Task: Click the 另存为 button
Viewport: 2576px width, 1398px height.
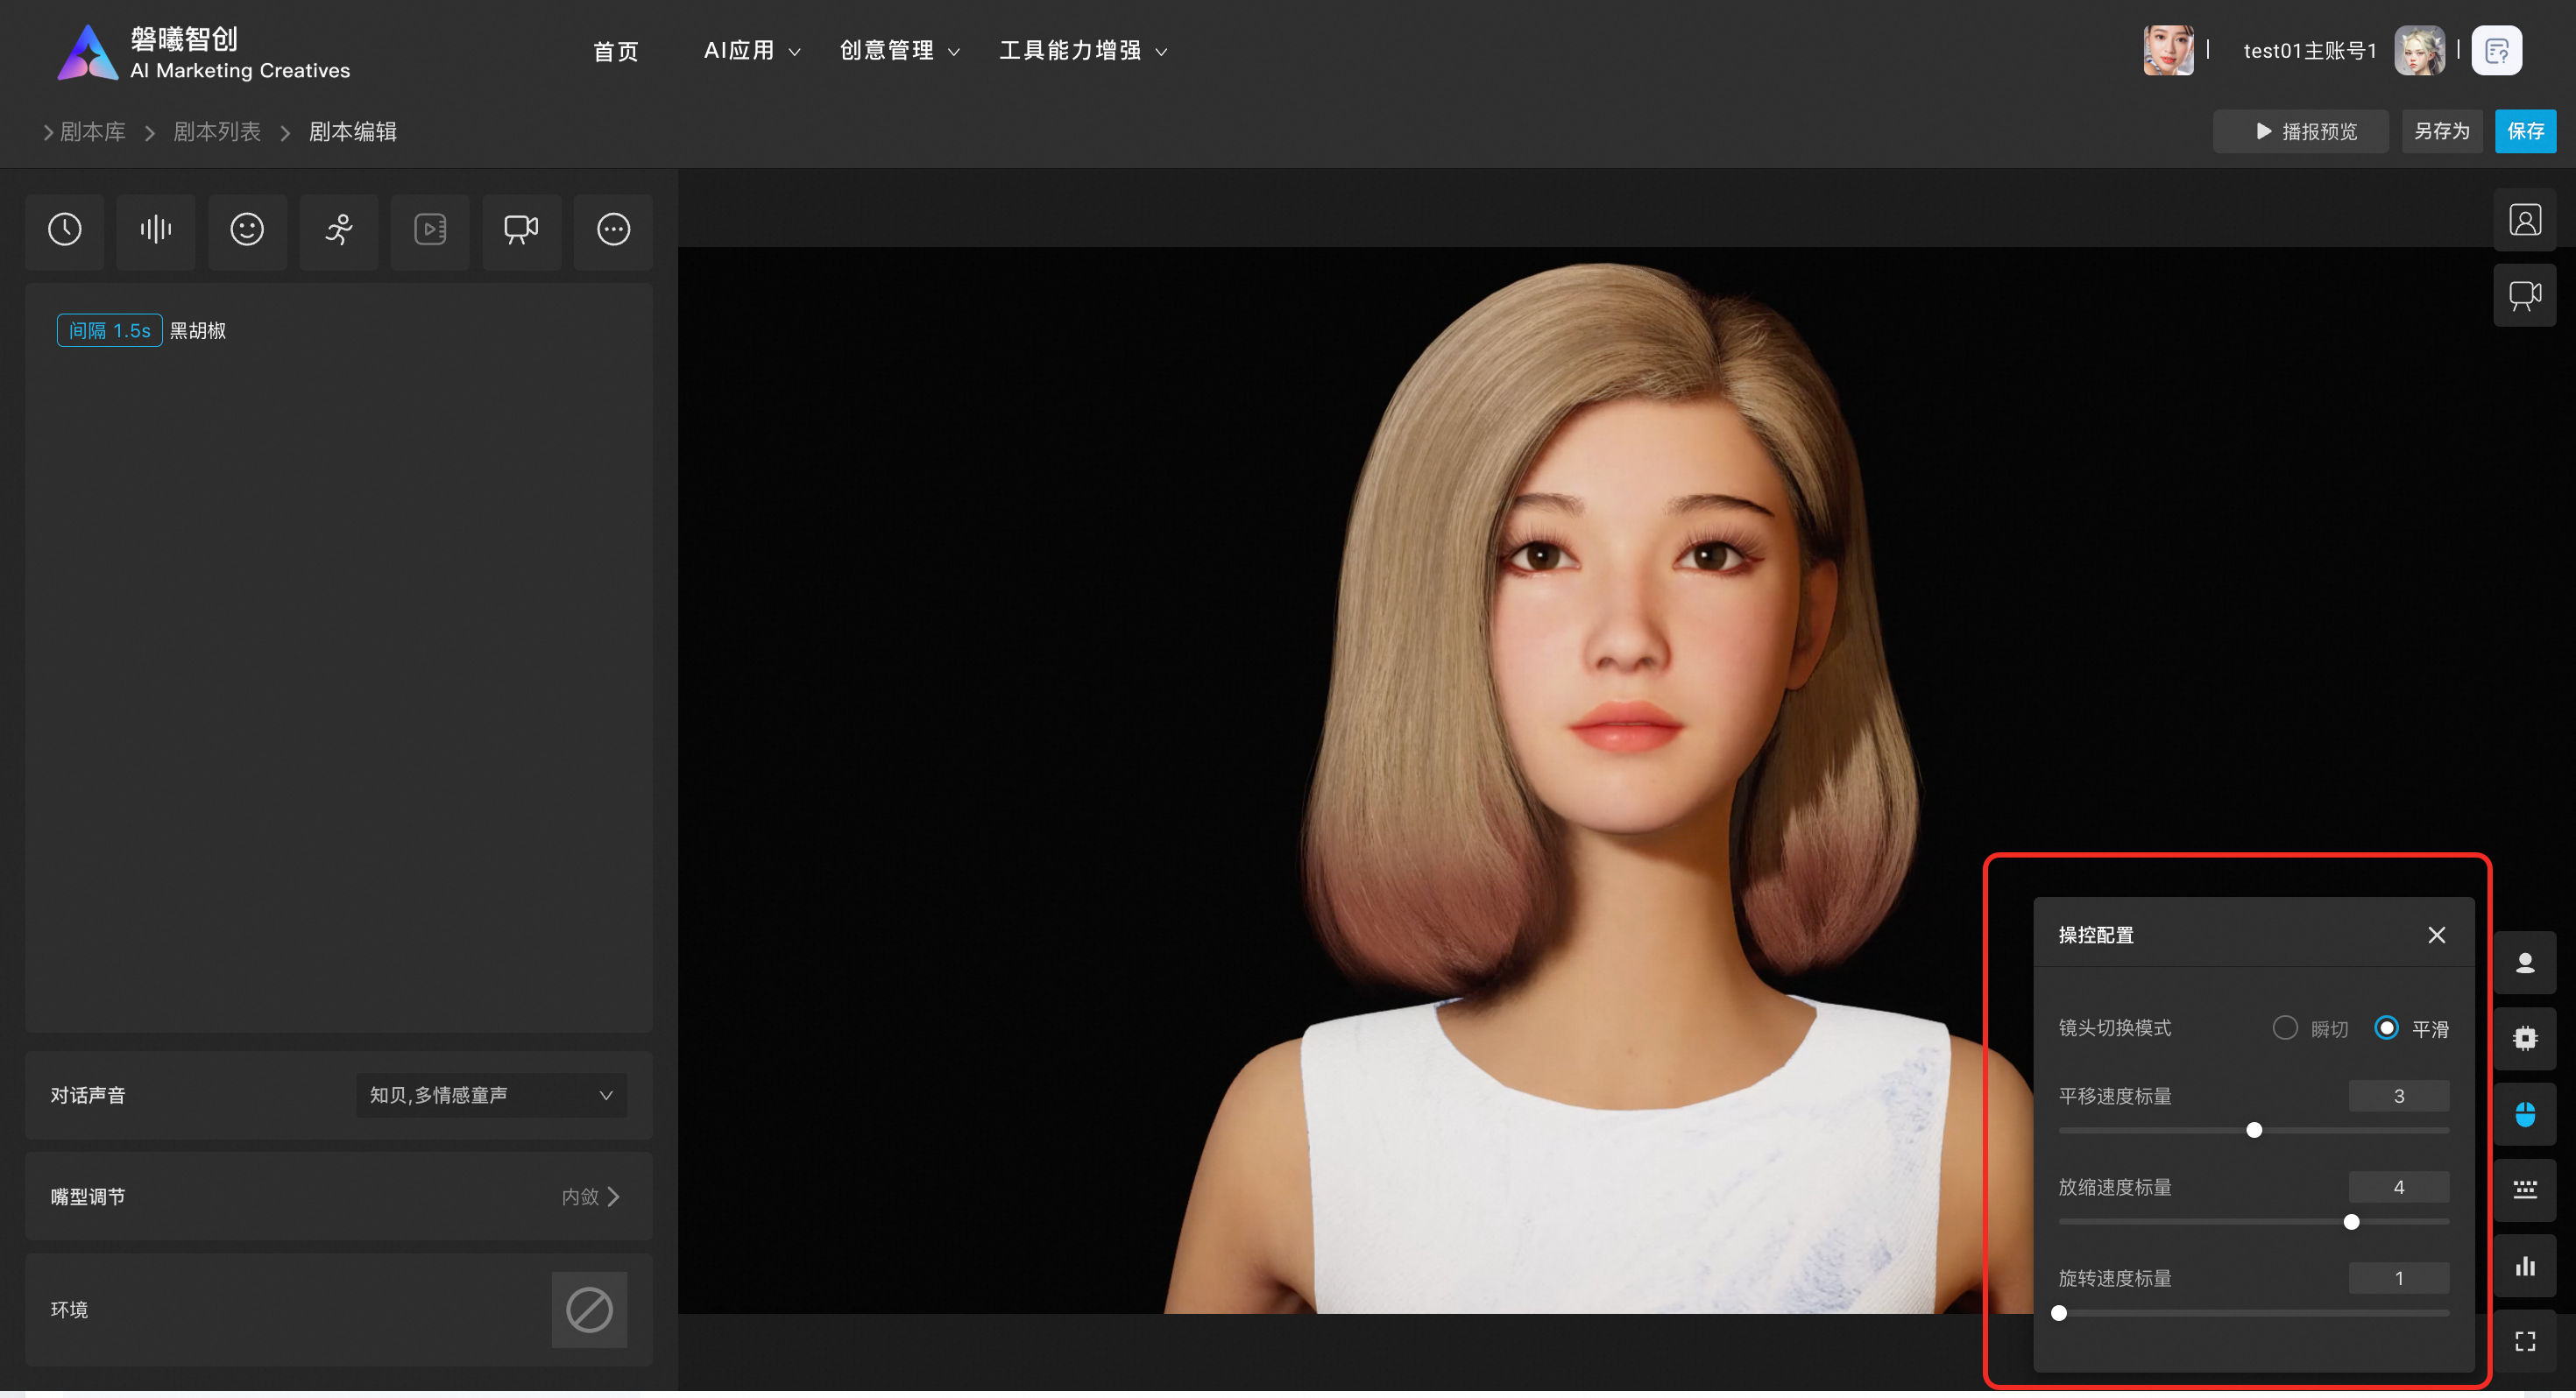Action: tap(2441, 132)
